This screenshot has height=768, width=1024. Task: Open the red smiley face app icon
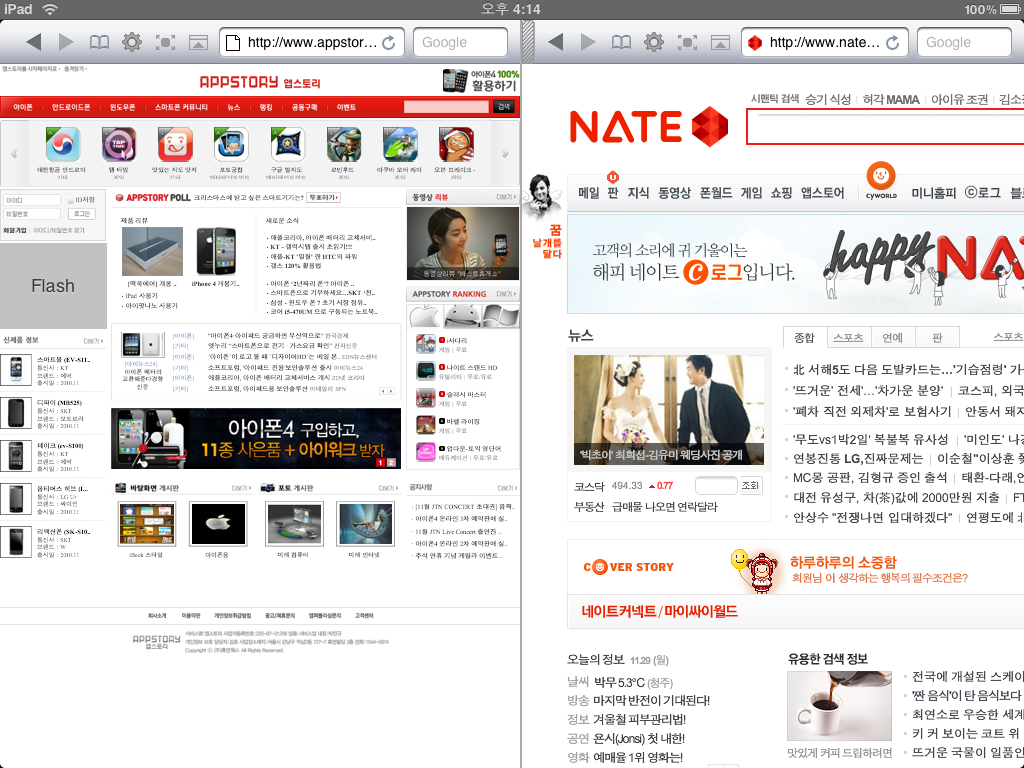click(x=175, y=144)
